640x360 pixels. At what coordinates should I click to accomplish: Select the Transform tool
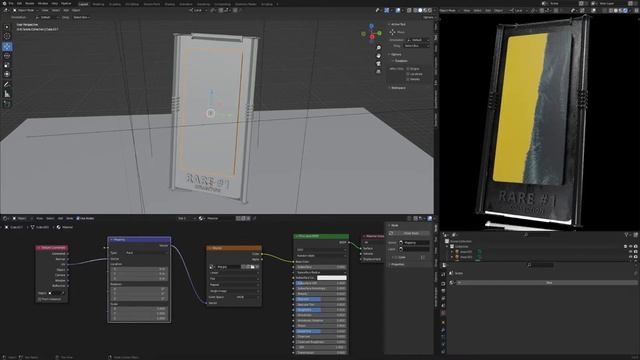click(7, 74)
